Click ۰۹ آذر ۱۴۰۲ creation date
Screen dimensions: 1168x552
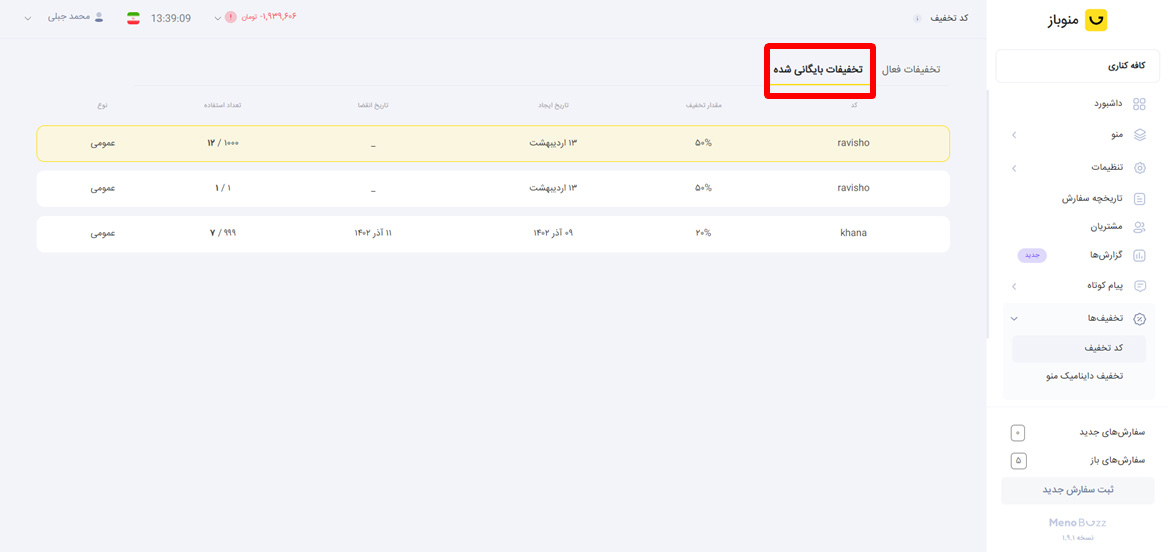pos(553,233)
